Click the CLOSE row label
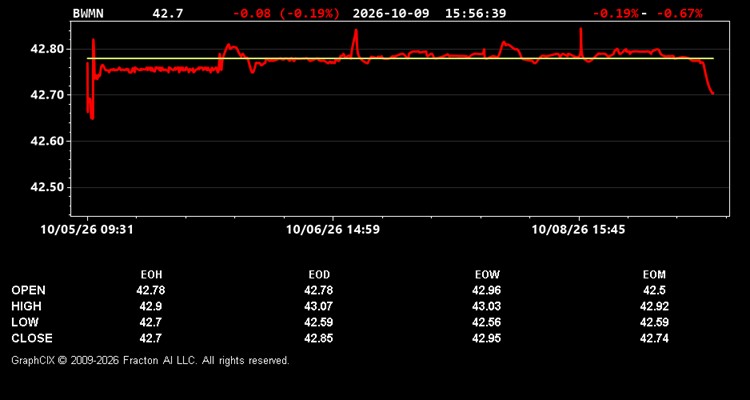The image size is (750, 400). [32, 338]
